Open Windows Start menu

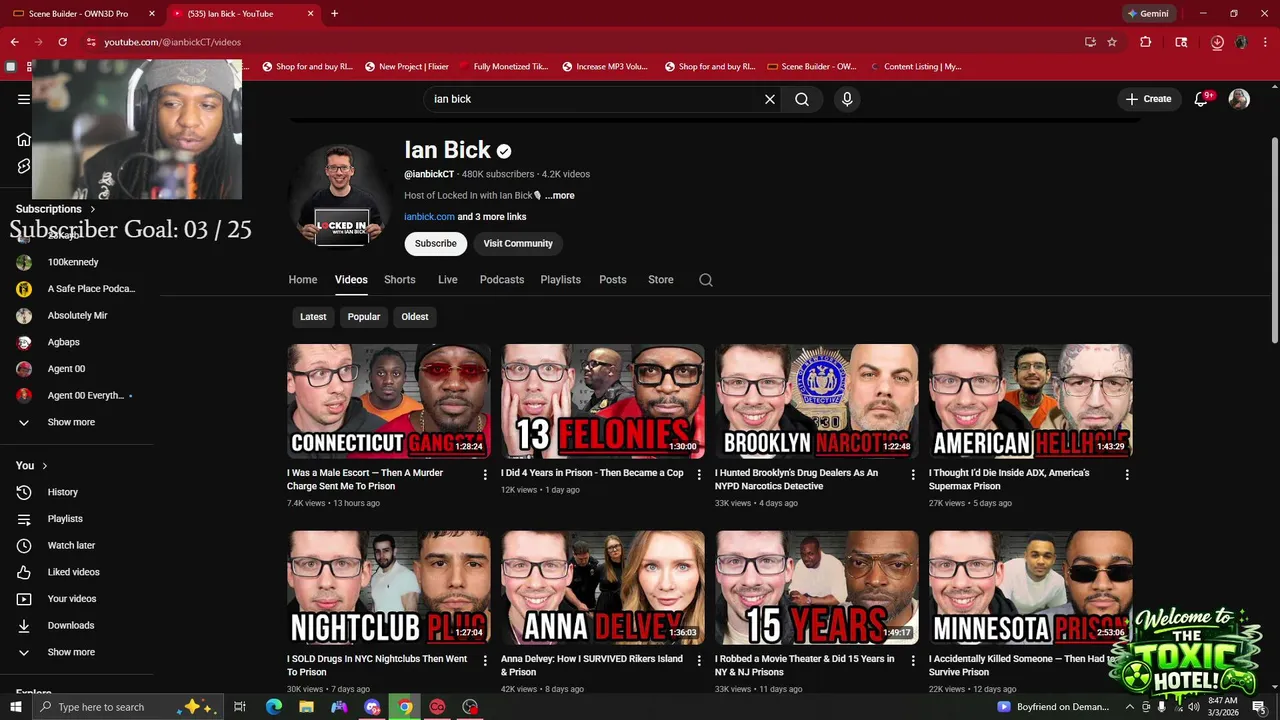[x=15, y=707]
